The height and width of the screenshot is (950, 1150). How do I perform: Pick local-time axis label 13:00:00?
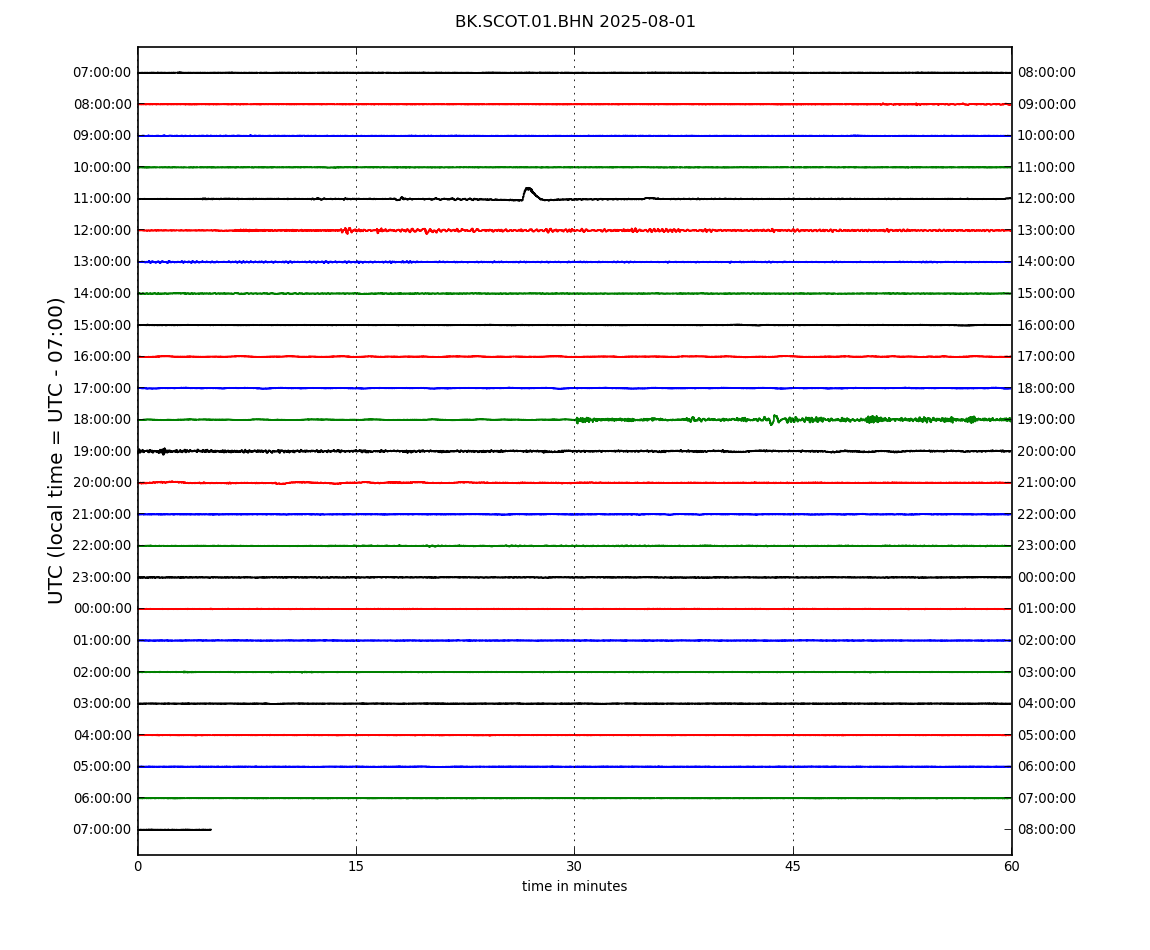pos(1047,230)
